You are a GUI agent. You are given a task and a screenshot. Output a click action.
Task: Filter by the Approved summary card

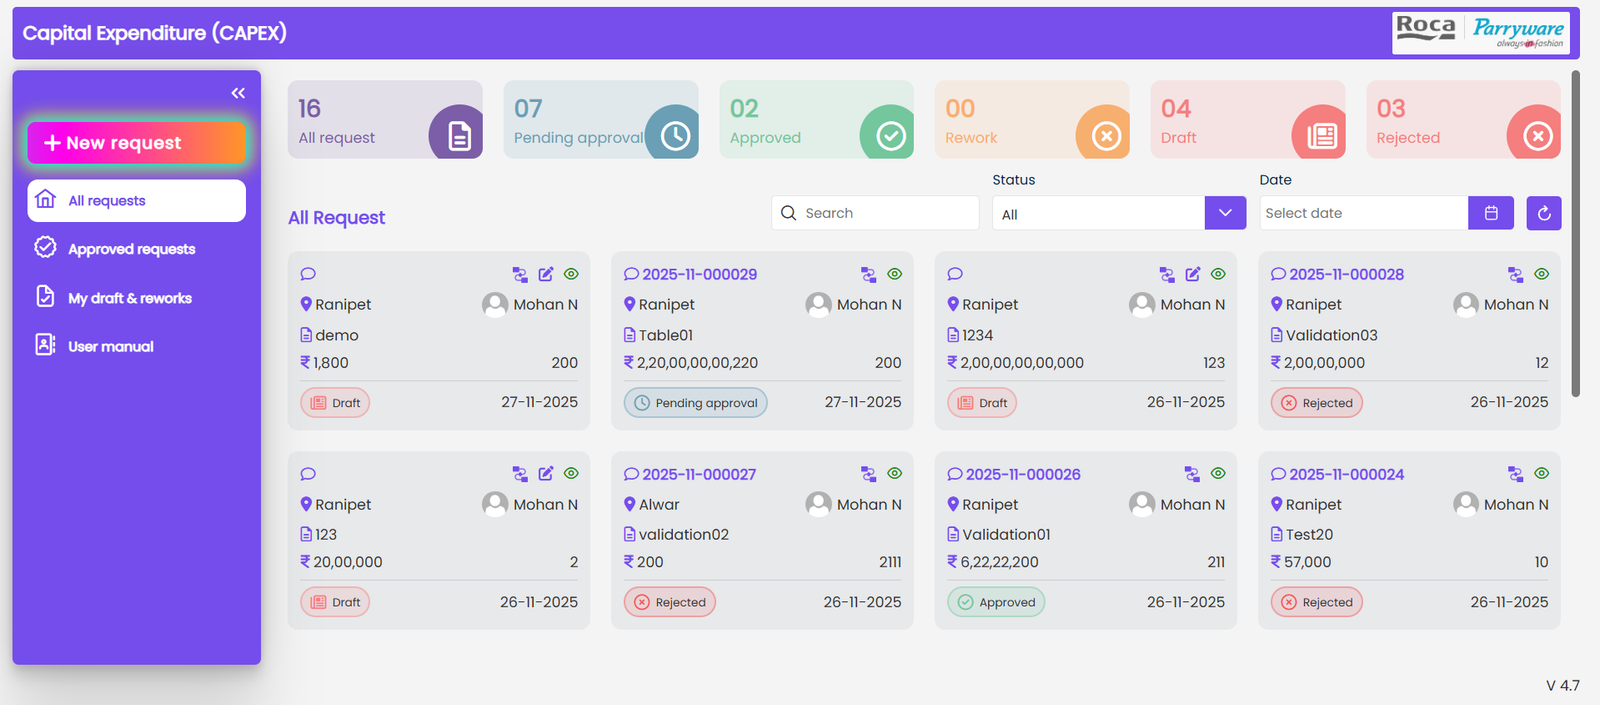pyautogui.click(x=817, y=120)
